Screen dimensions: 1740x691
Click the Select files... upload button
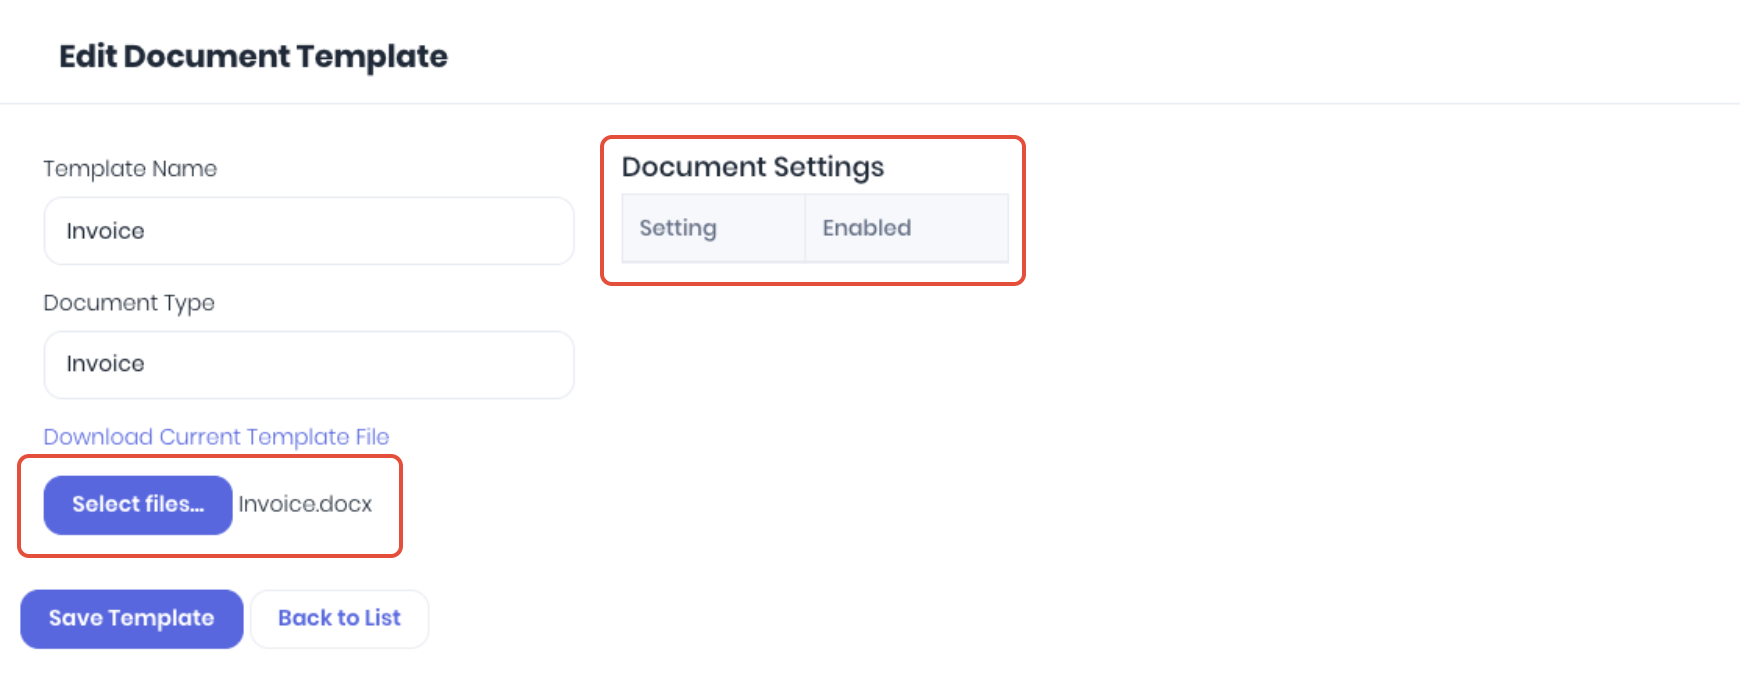coord(138,505)
